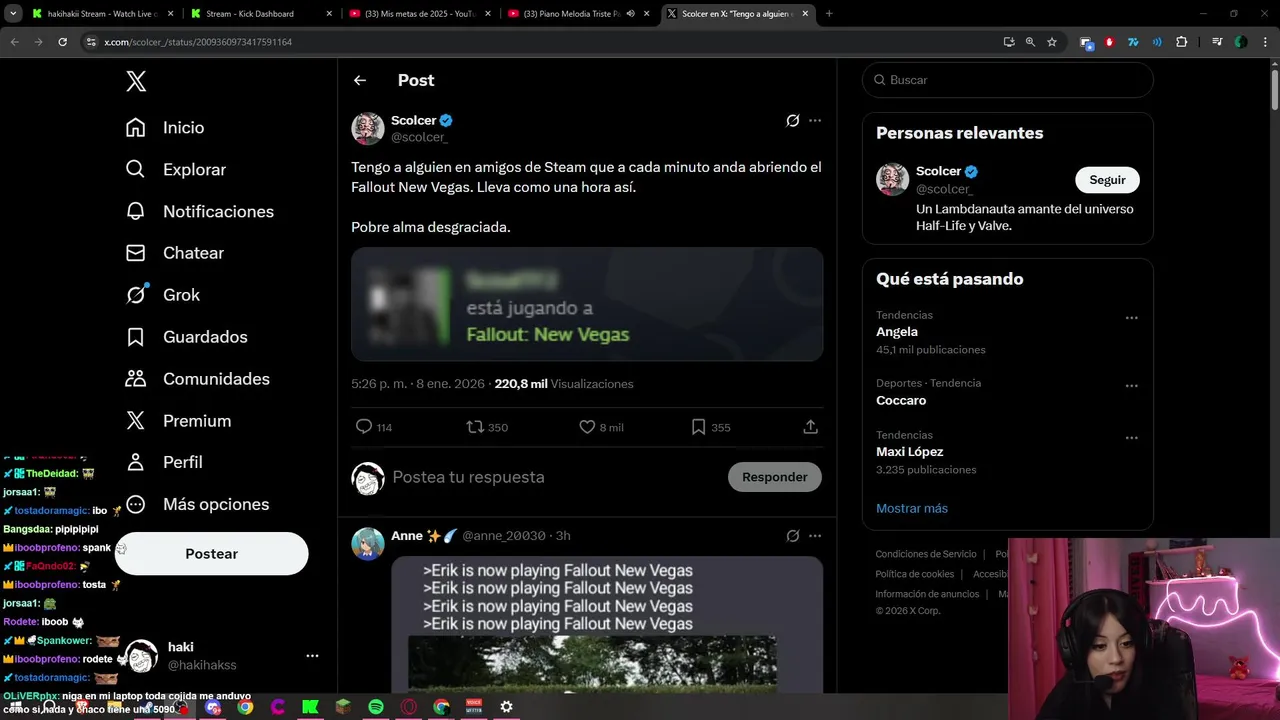The image size is (1280, 720).
Task: Click the install app icon in address bar
Action: coord(1008,42)
